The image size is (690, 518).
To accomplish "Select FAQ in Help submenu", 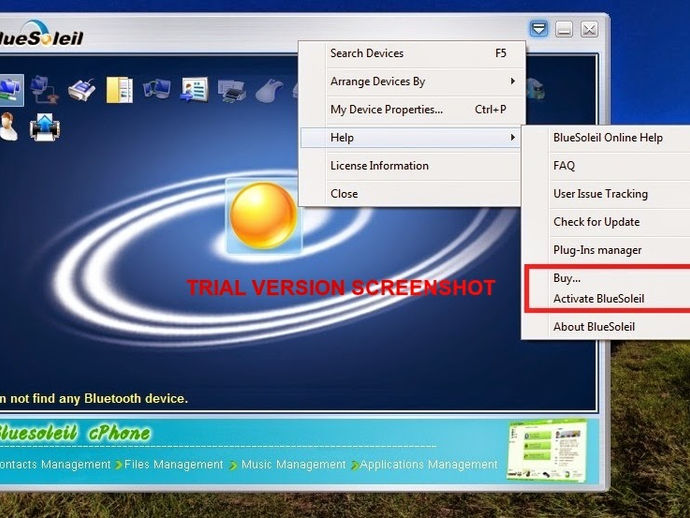I will (608, 166).
